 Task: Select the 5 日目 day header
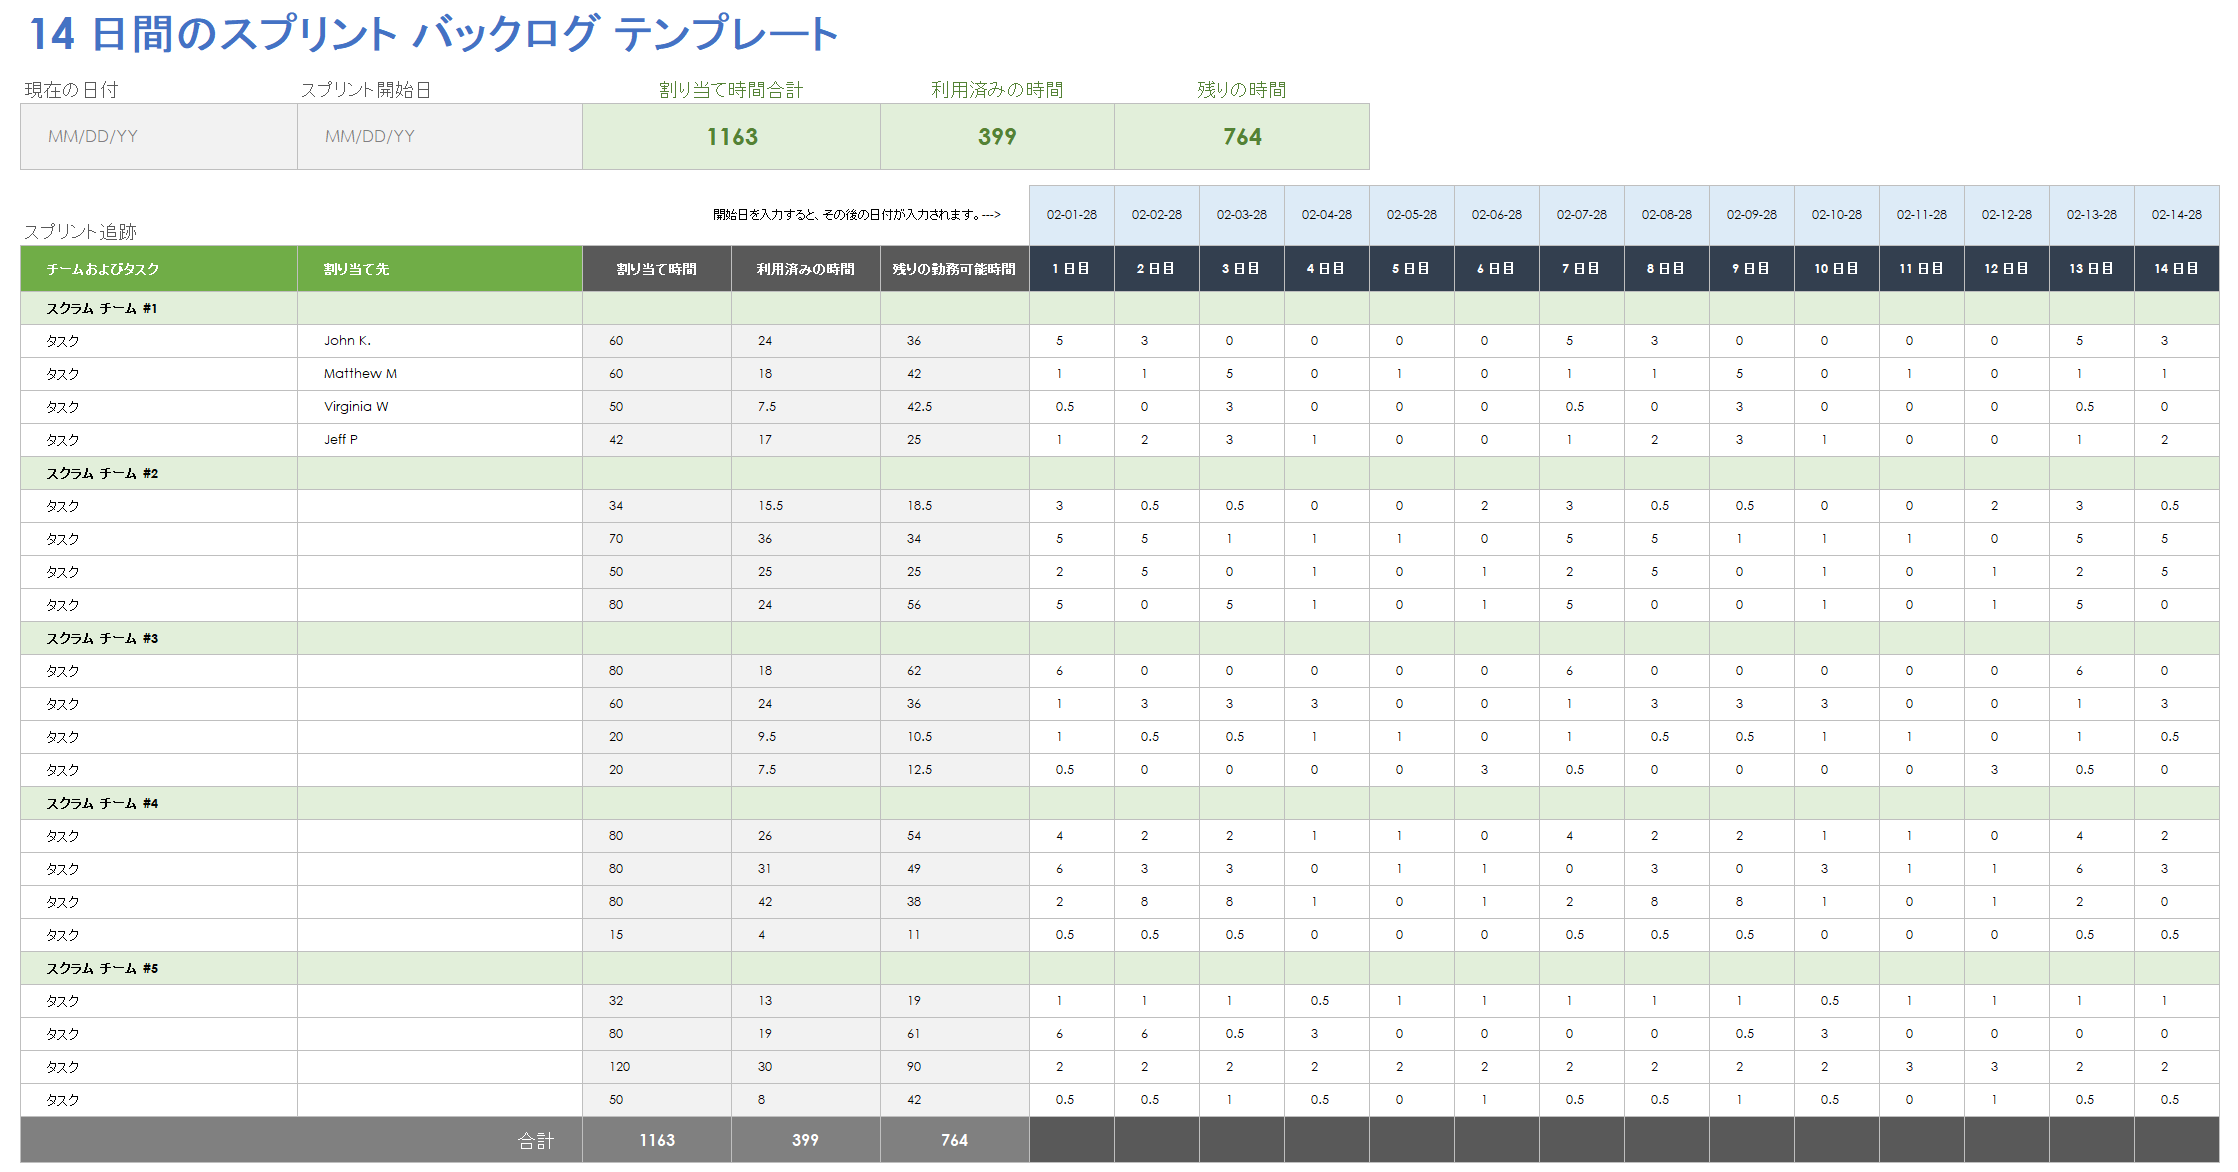pos(1412,269)
